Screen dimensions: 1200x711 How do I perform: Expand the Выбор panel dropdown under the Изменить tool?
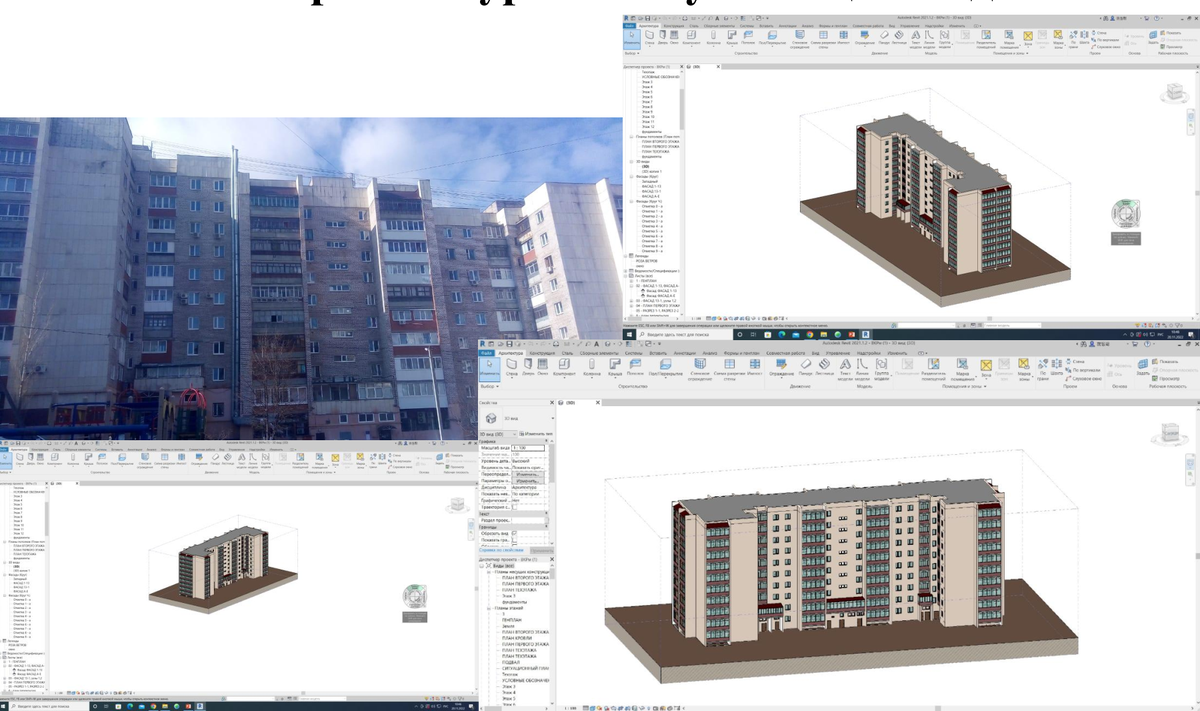click(x=490, y=386)
